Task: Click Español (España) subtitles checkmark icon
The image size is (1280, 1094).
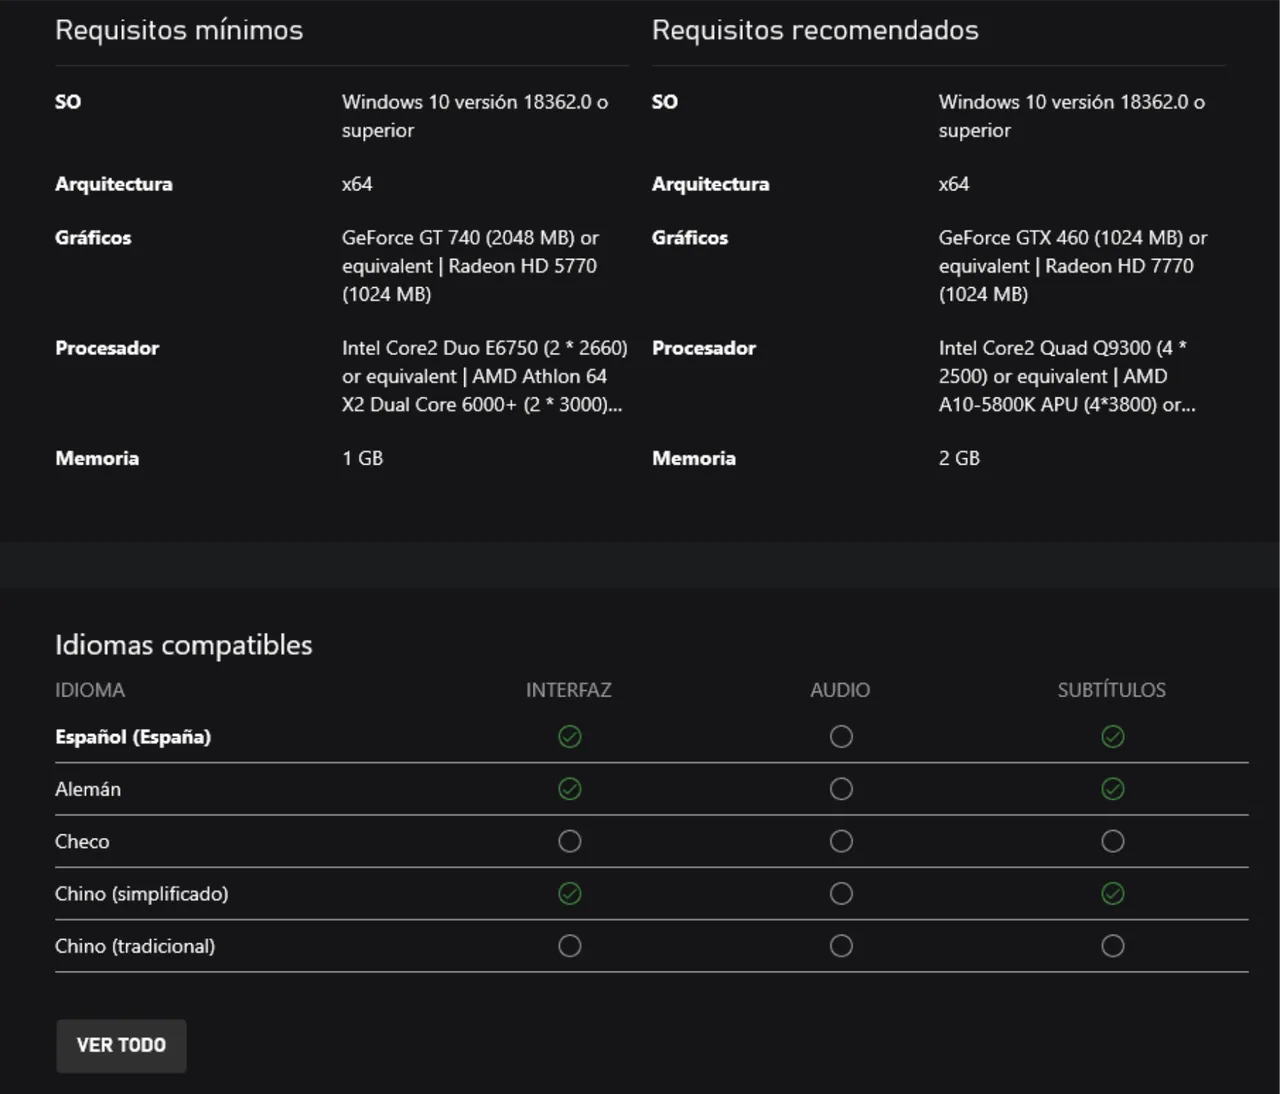Action: point(1113,737)
